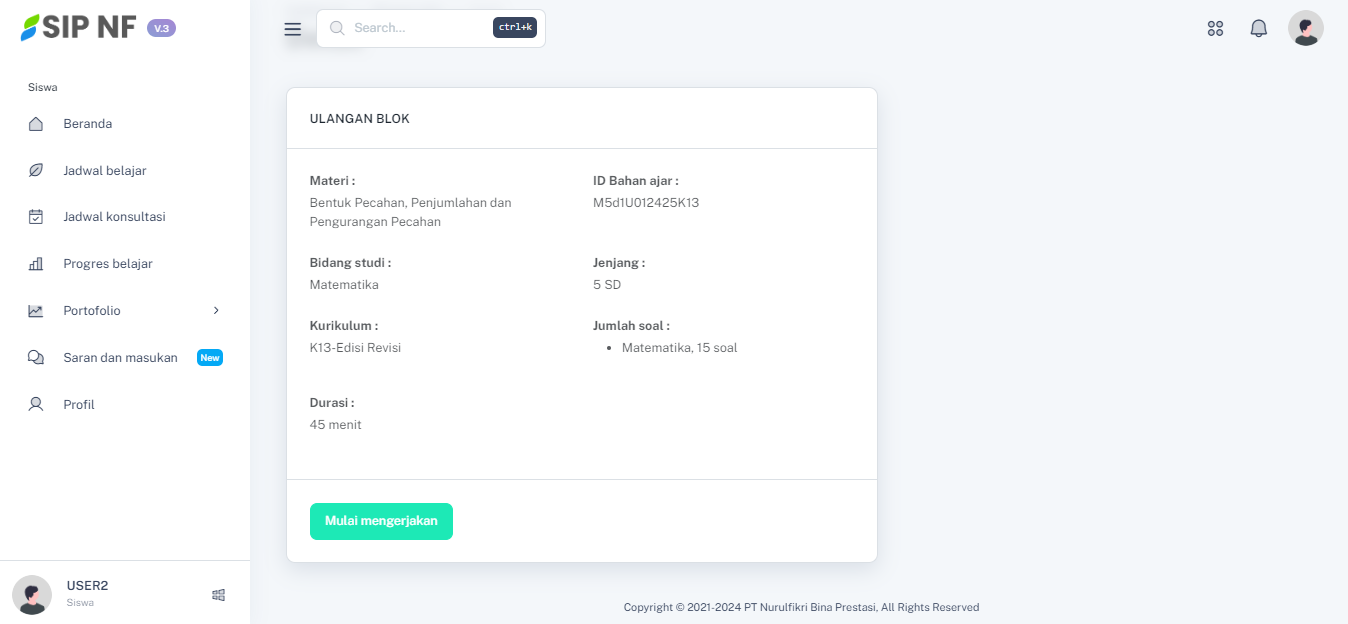This screenshot has width=1348, height=624.
Task: Open the Portofolio menu
Action: pyautogui.click(x=92, y=311)
